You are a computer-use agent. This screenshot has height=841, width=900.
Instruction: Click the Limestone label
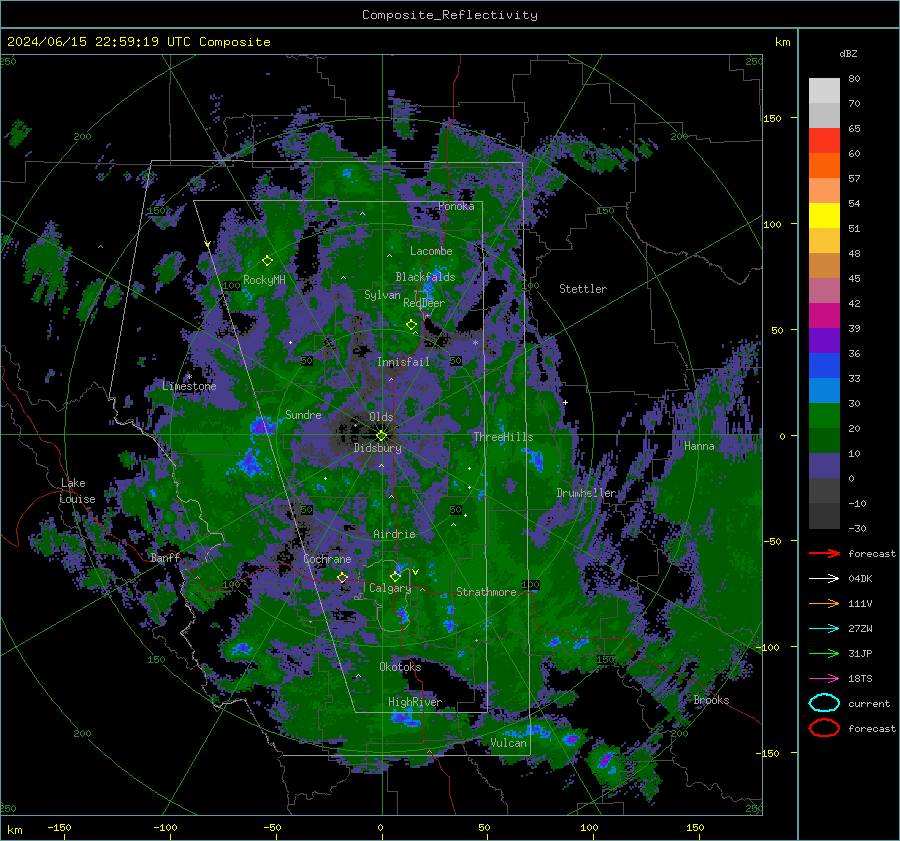point(189,386)
